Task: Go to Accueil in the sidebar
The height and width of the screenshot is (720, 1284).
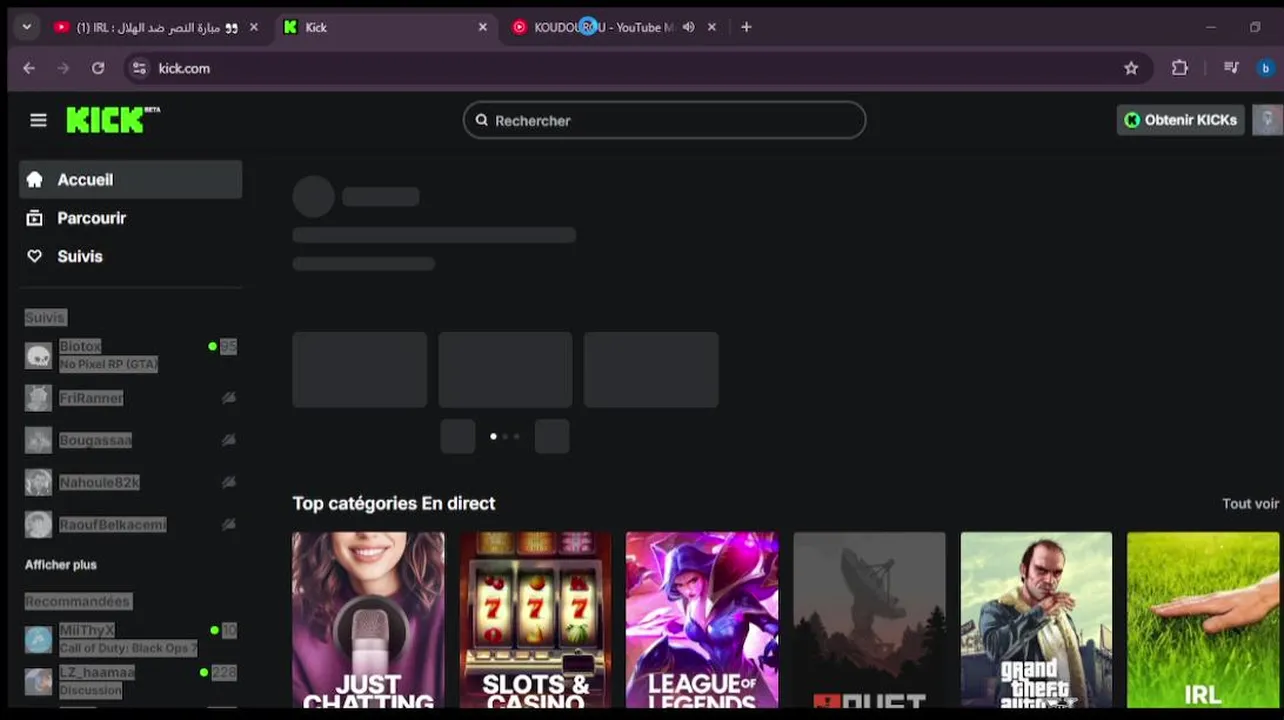Action: [x=130, y=180]
